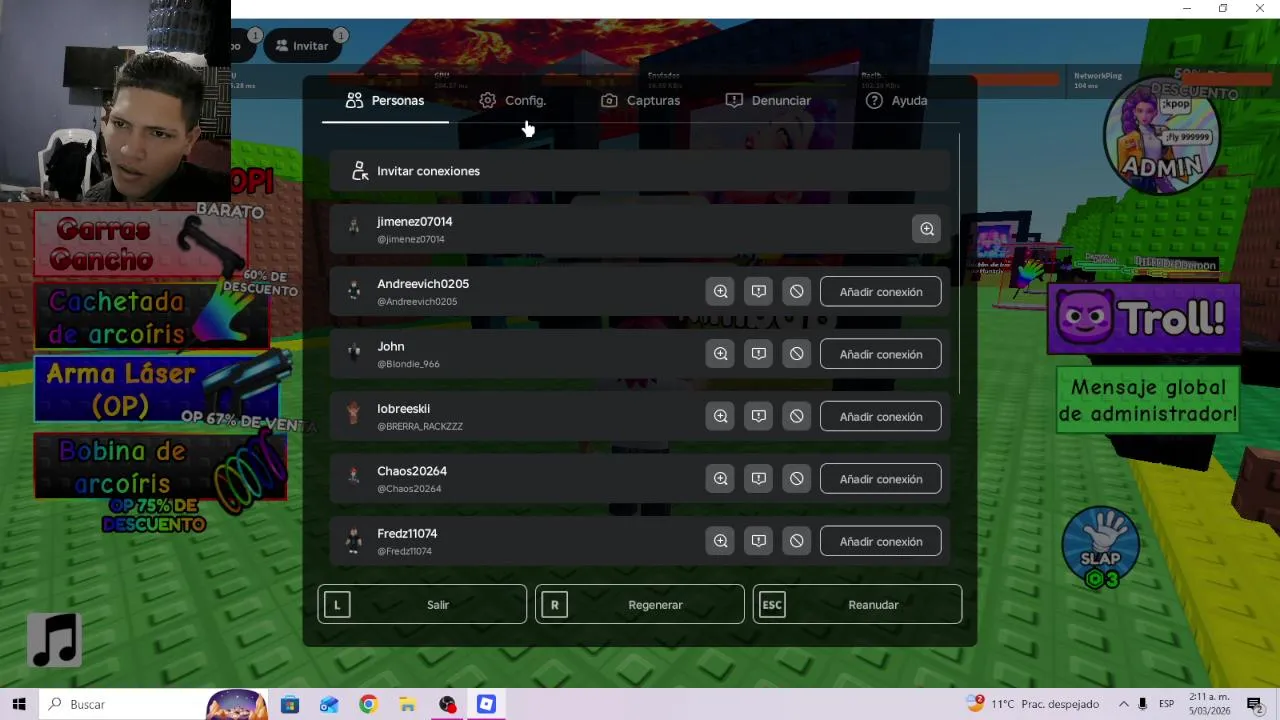This screenshot has height=720, width=1280.
Task: Report icon for Chaos20264
Action: click(758, 479)
